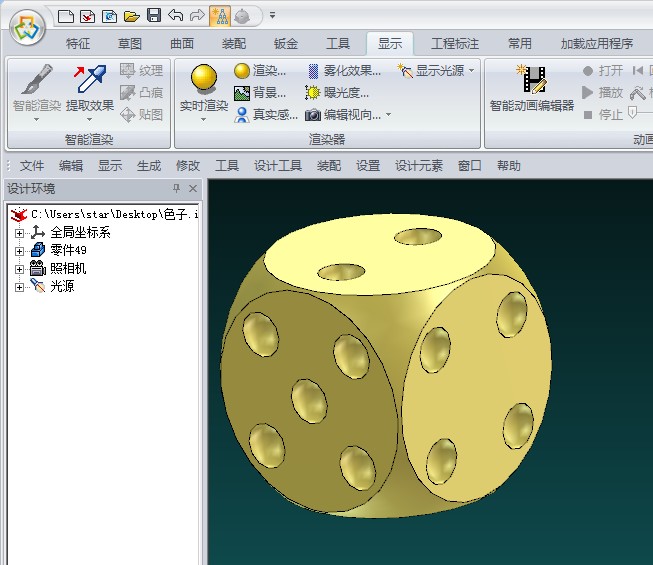Expand the 全局坐标系 tree node
The height and width of the screenshot is (565, 653).
[x=19, y=233]
